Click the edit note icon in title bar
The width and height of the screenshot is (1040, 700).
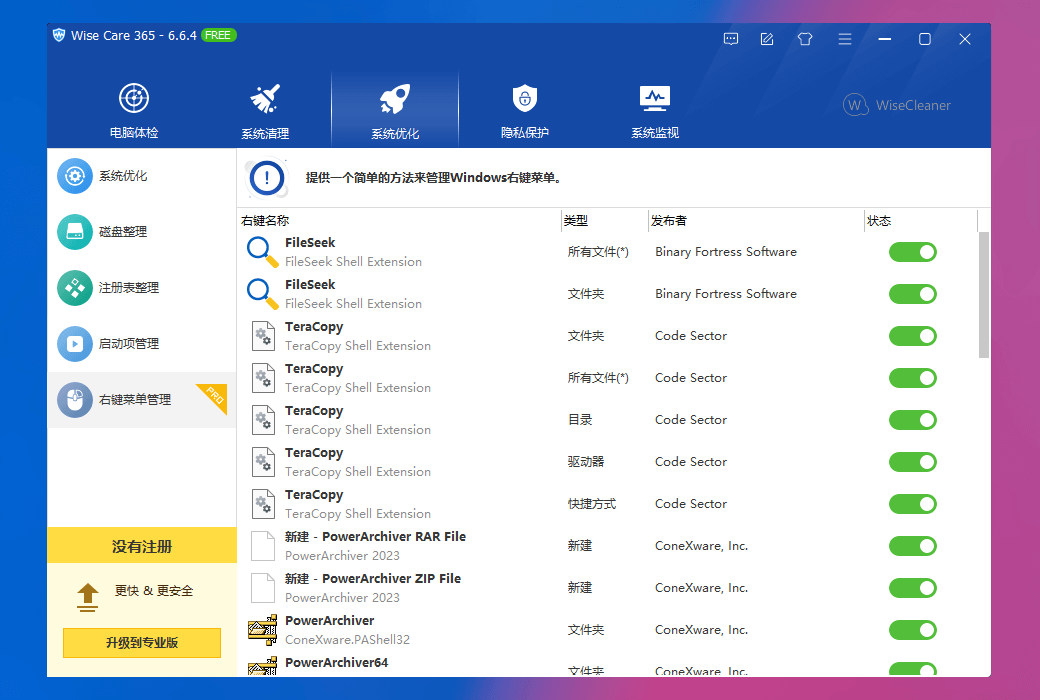(x=767, y=39)
